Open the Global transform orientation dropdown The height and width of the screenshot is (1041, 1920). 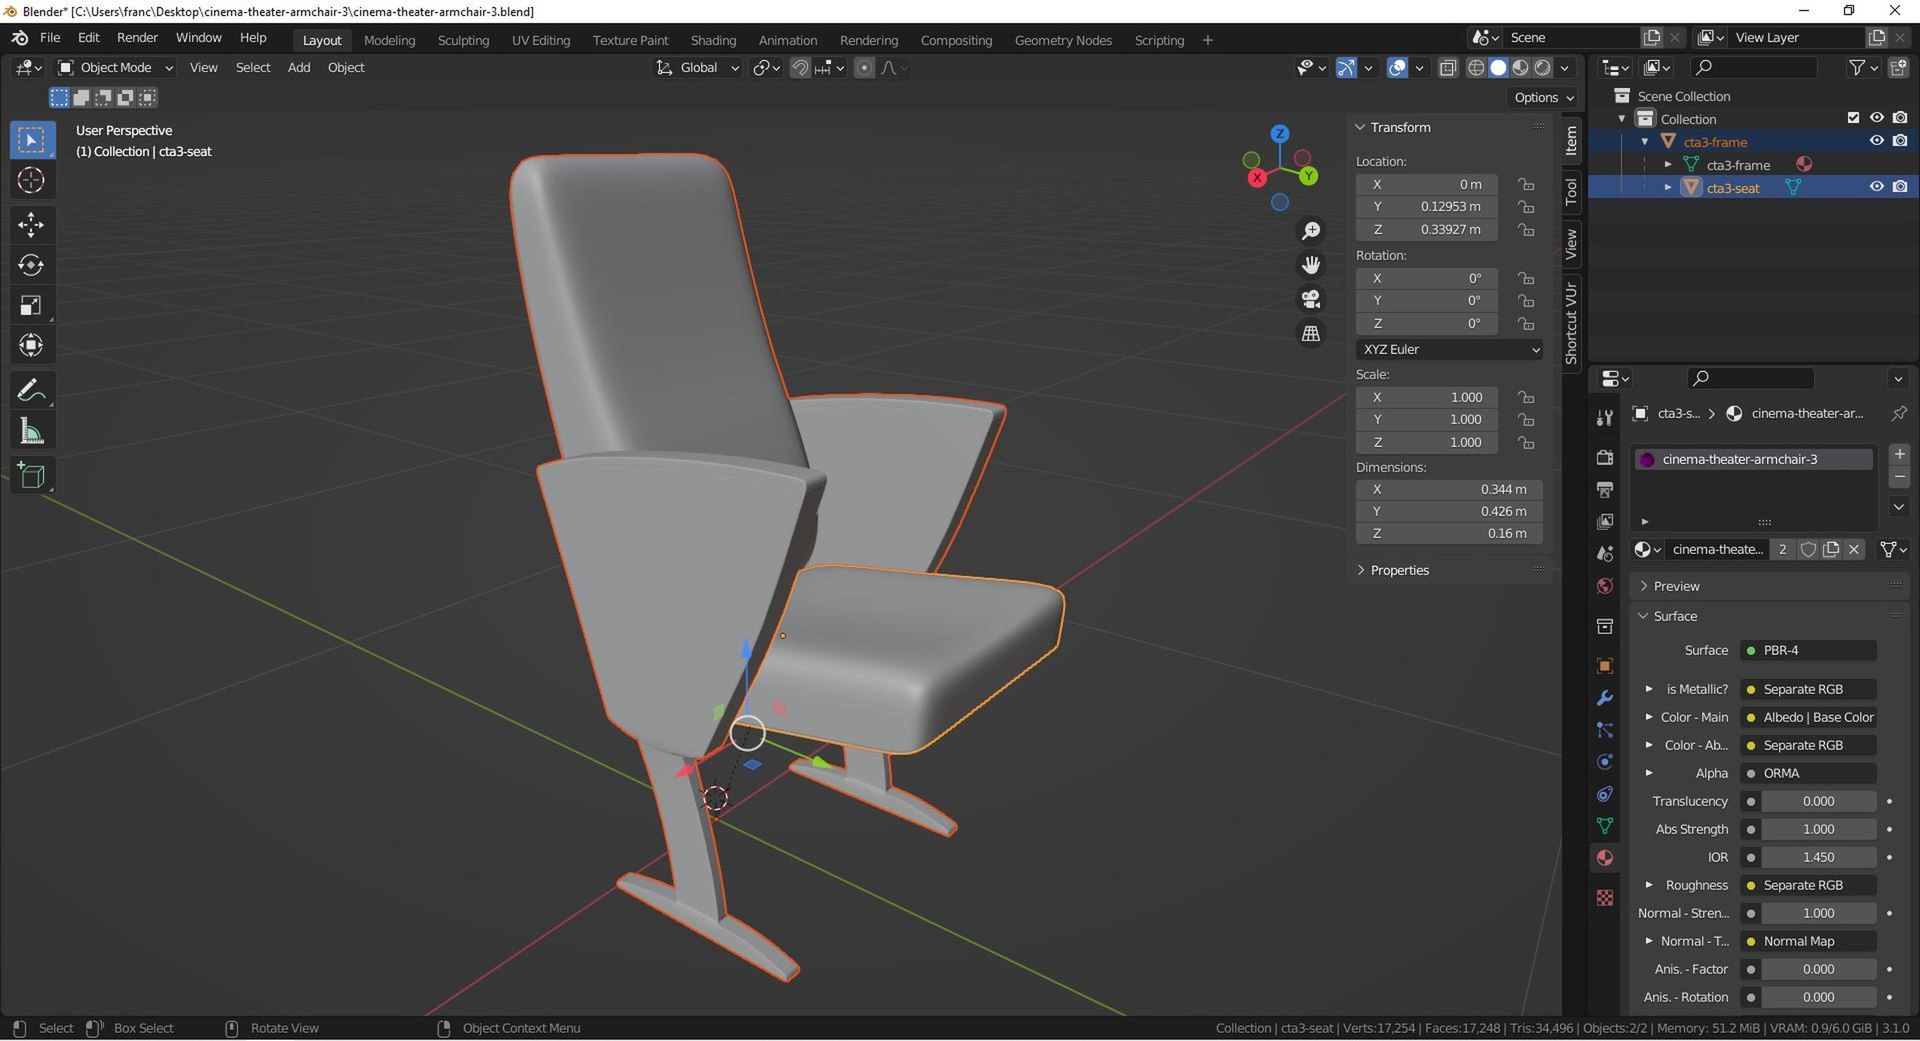click(698, 68)
